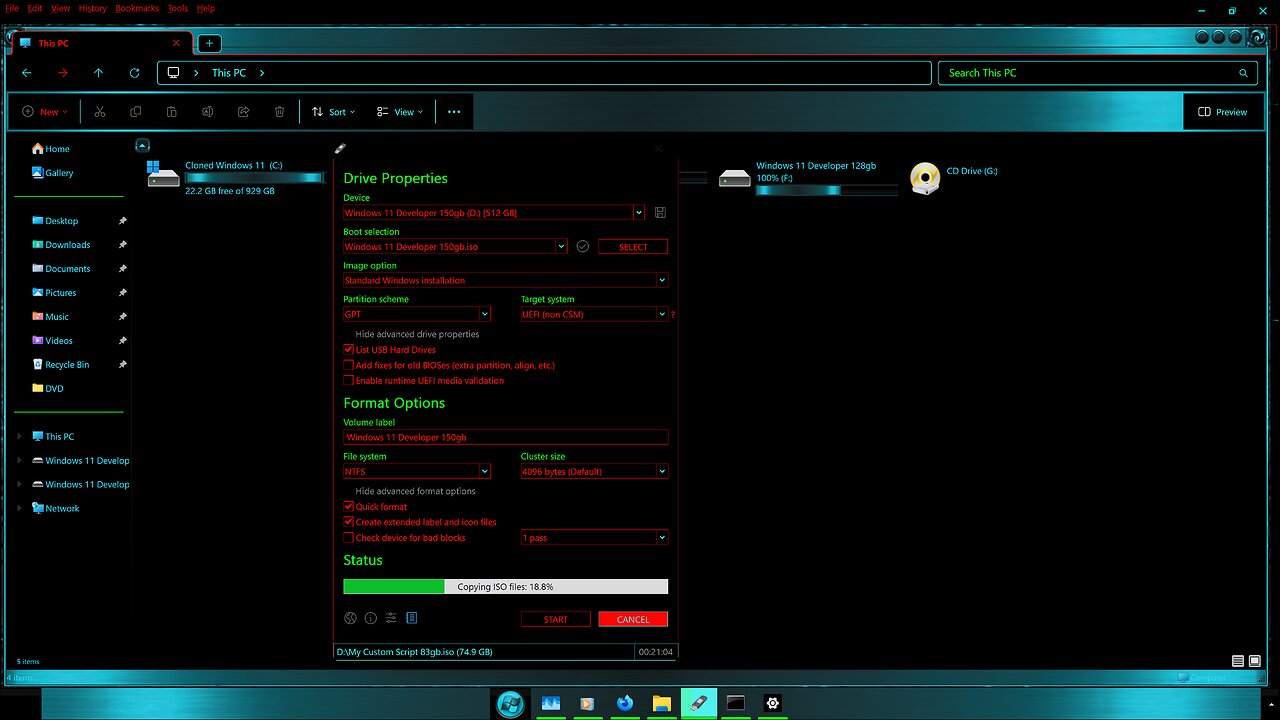The width and height of the screenshot is (1280, 720).
Task: Expand the Network tree node
Action: (20, 508)
